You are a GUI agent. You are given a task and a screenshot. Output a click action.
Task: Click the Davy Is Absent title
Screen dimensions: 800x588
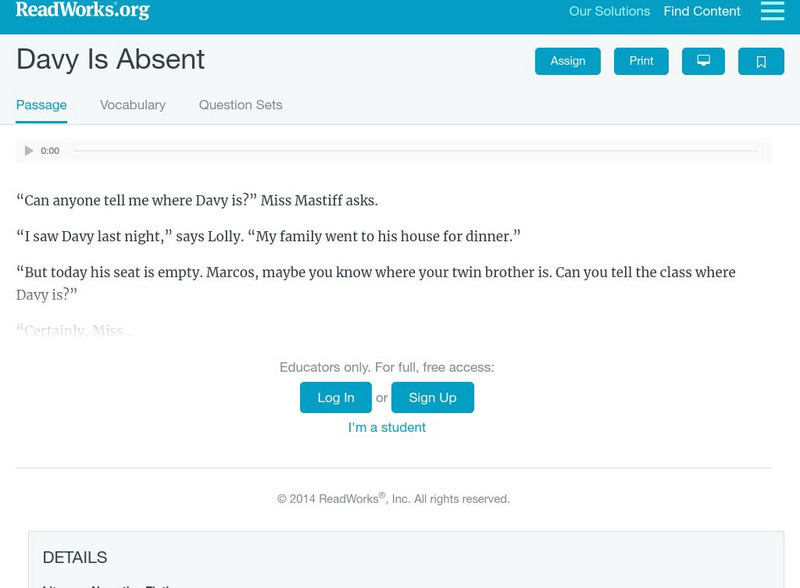[x=110, y=59]
